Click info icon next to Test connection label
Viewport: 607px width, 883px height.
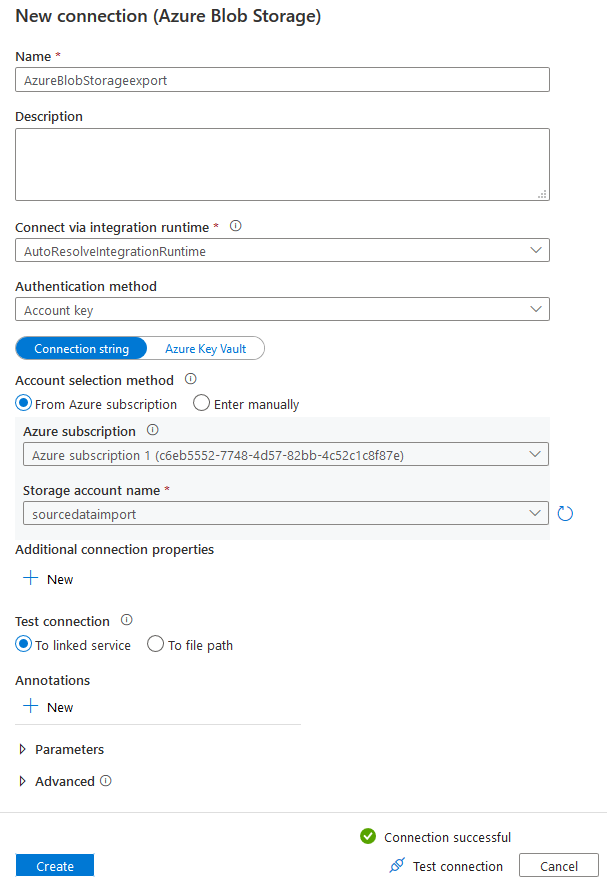tap(127, 620)
